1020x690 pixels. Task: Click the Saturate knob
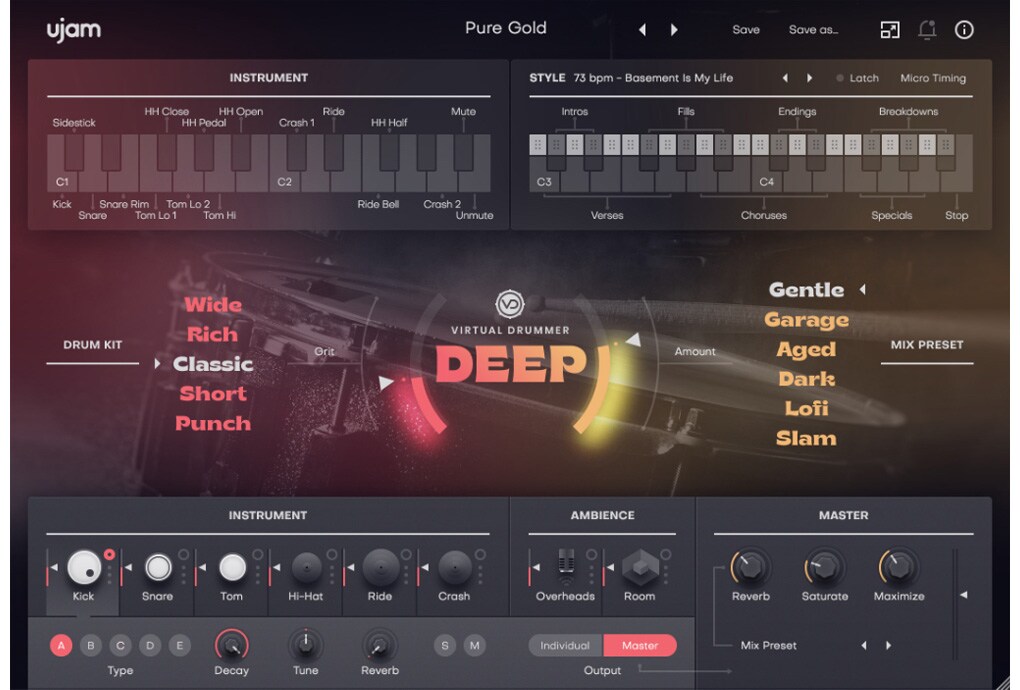click(824, 566)
